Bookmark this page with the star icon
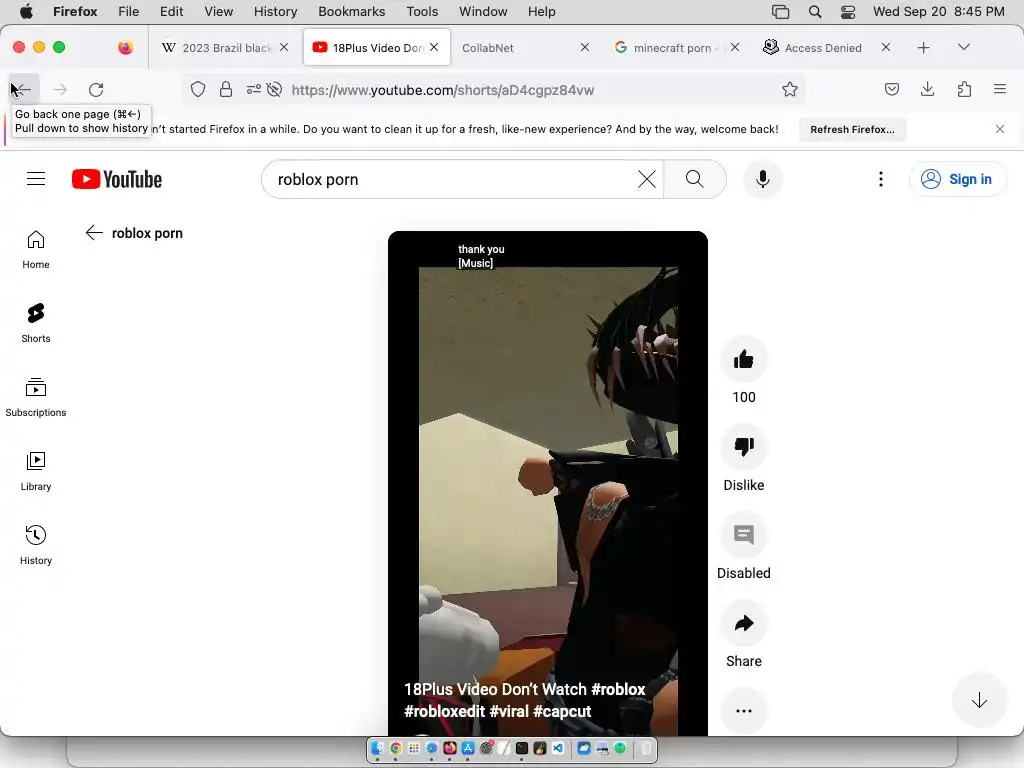This screenshot has height=768, width=1024. [x=790, y=89]
